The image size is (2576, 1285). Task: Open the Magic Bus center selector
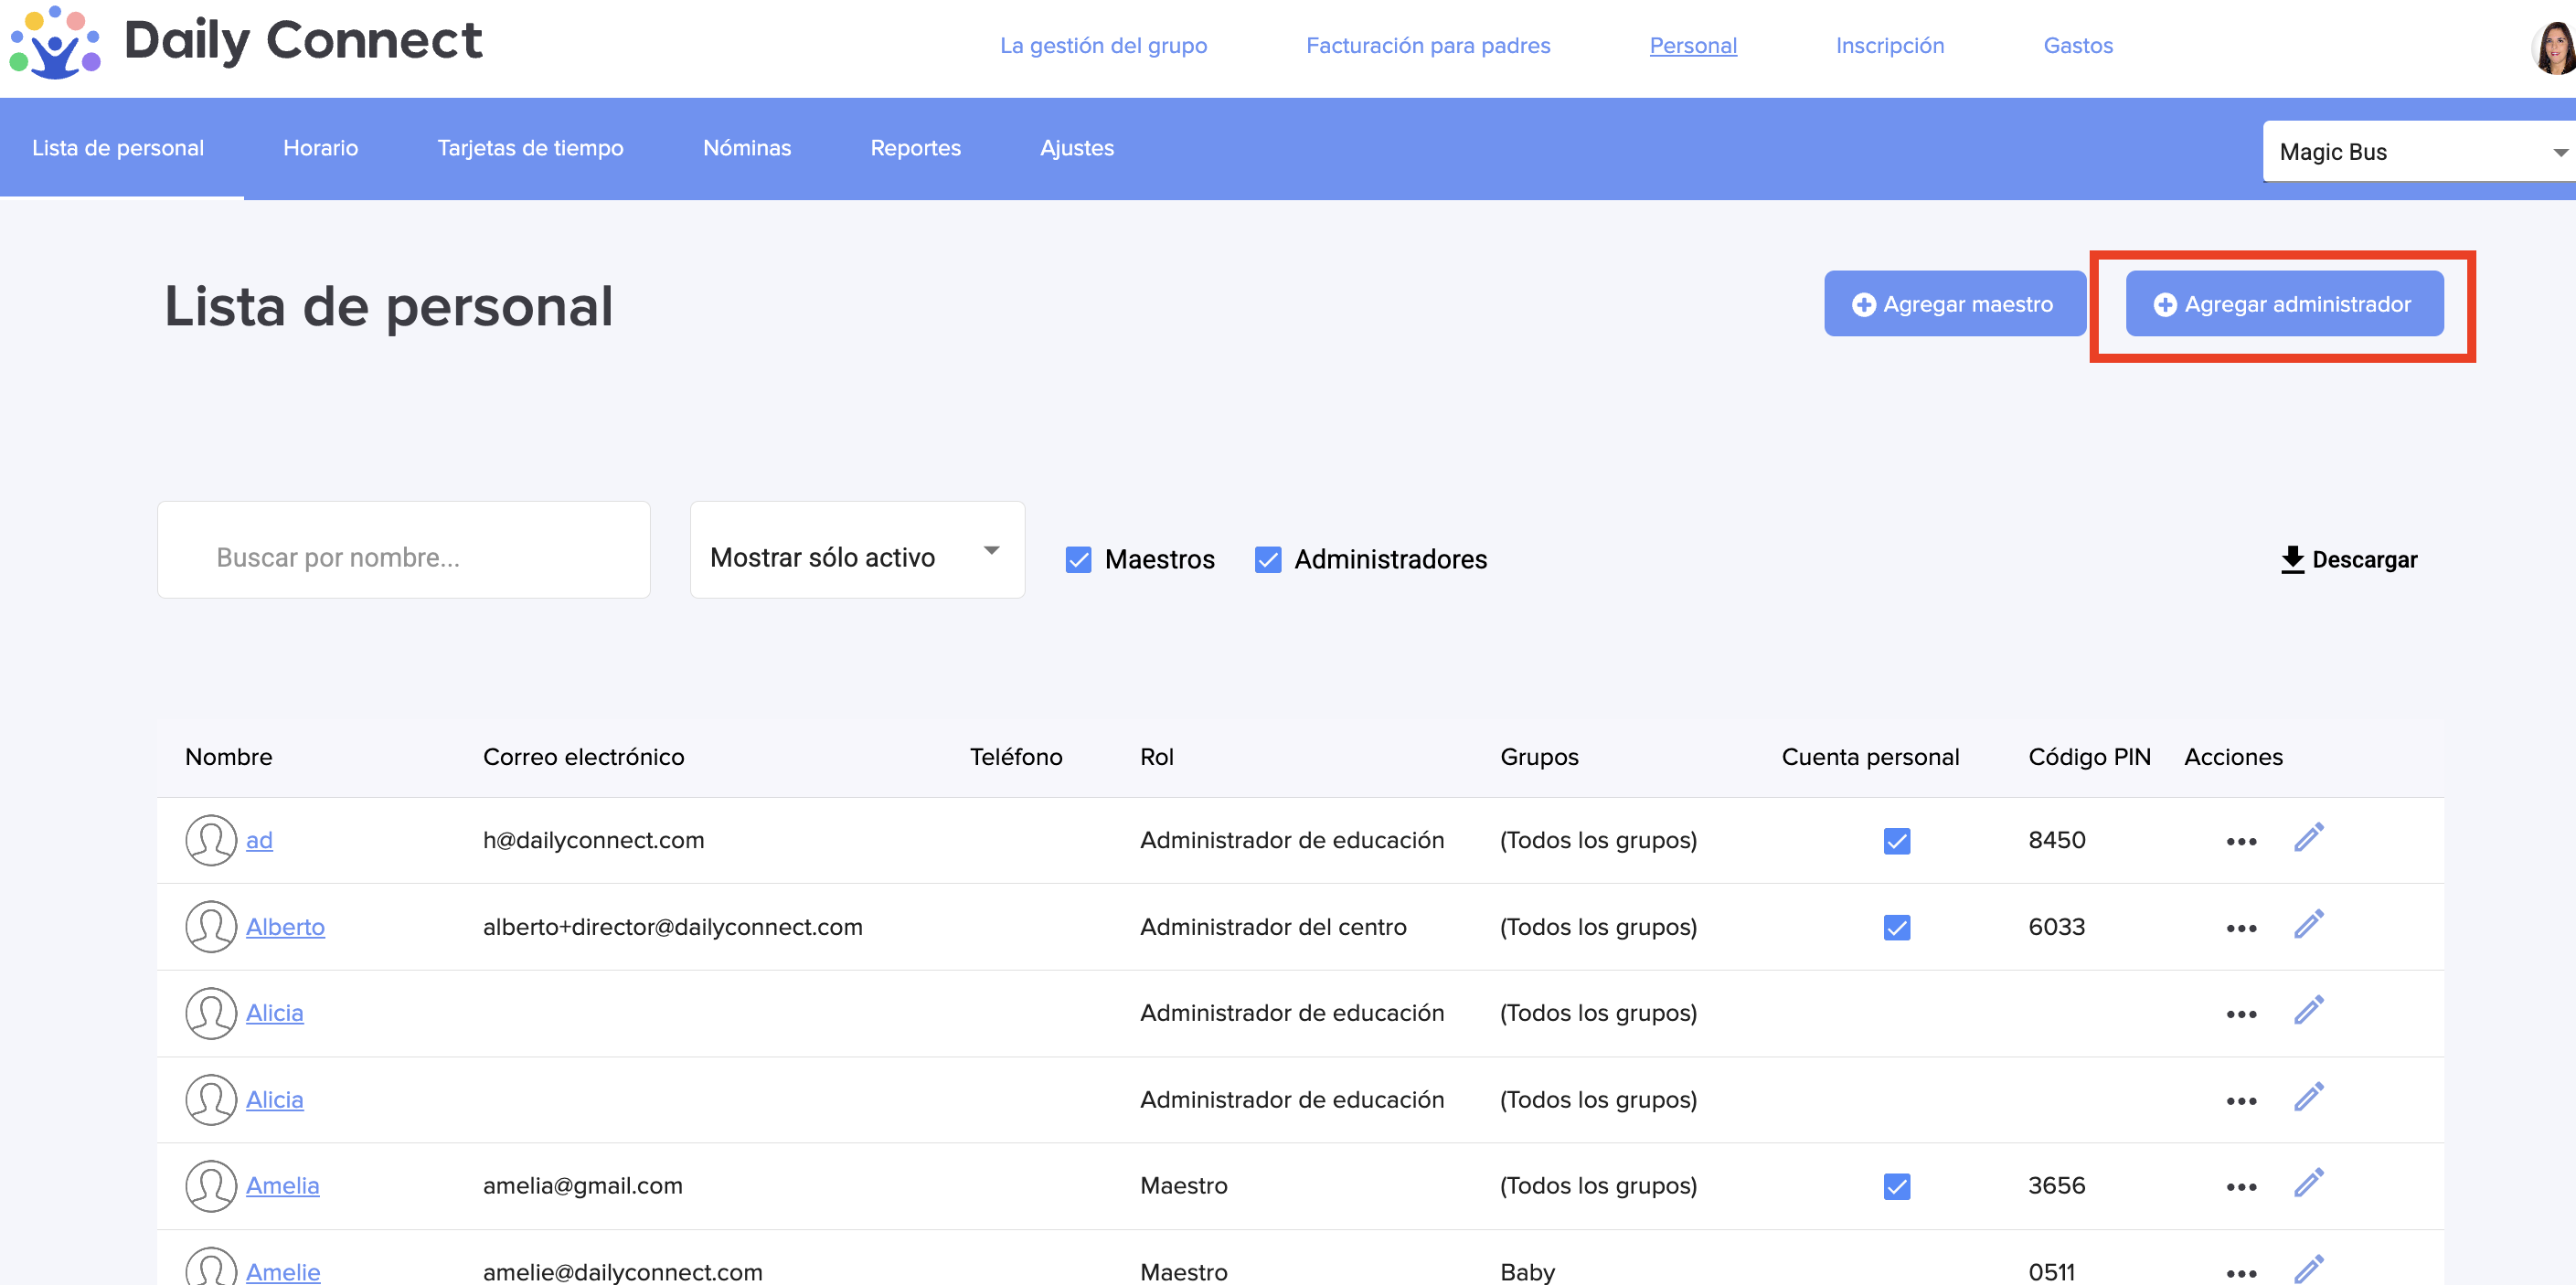(2420, 152)
